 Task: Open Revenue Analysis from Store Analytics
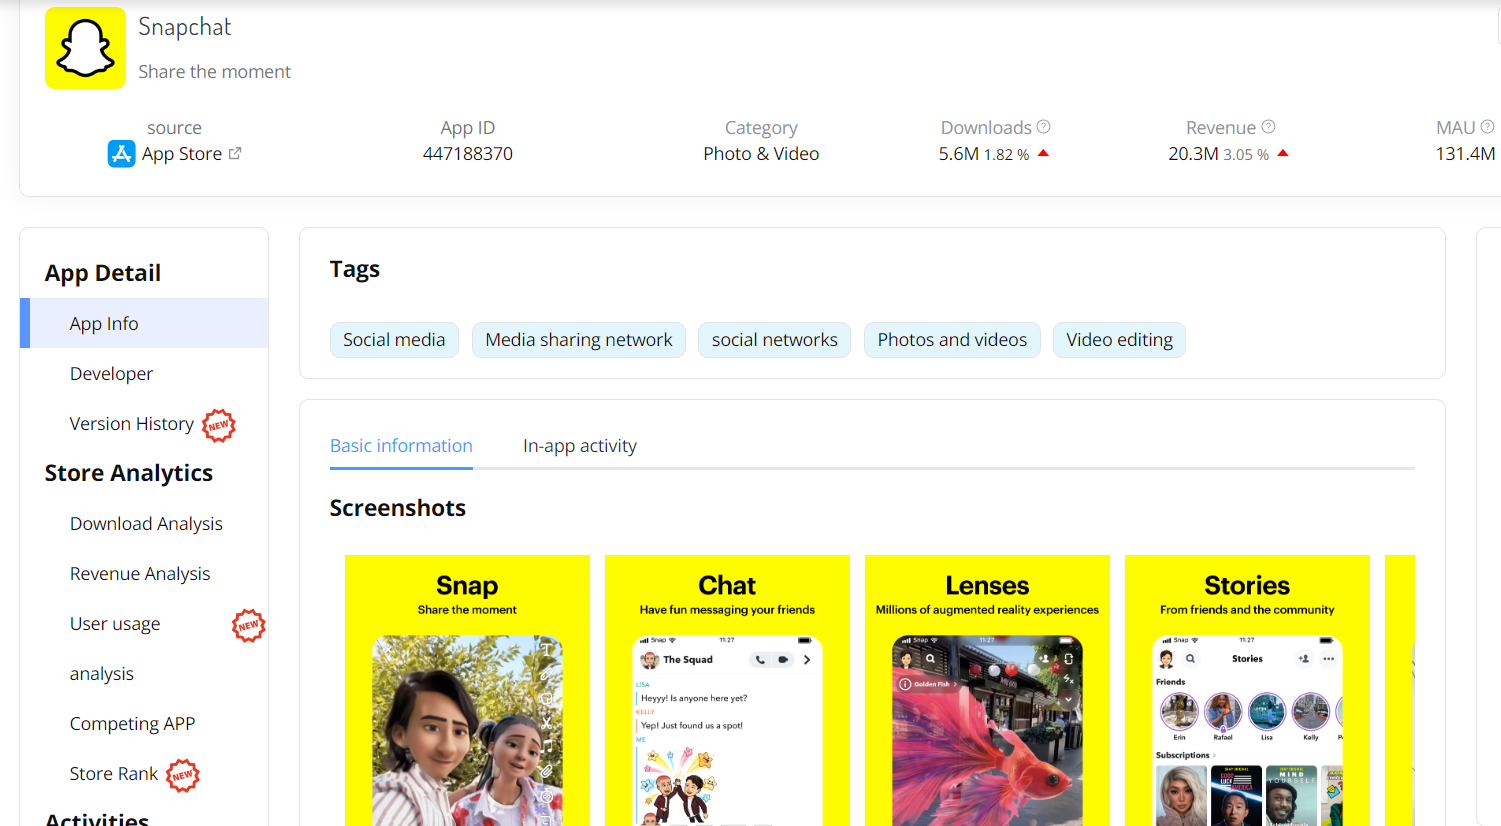point(139,573)
